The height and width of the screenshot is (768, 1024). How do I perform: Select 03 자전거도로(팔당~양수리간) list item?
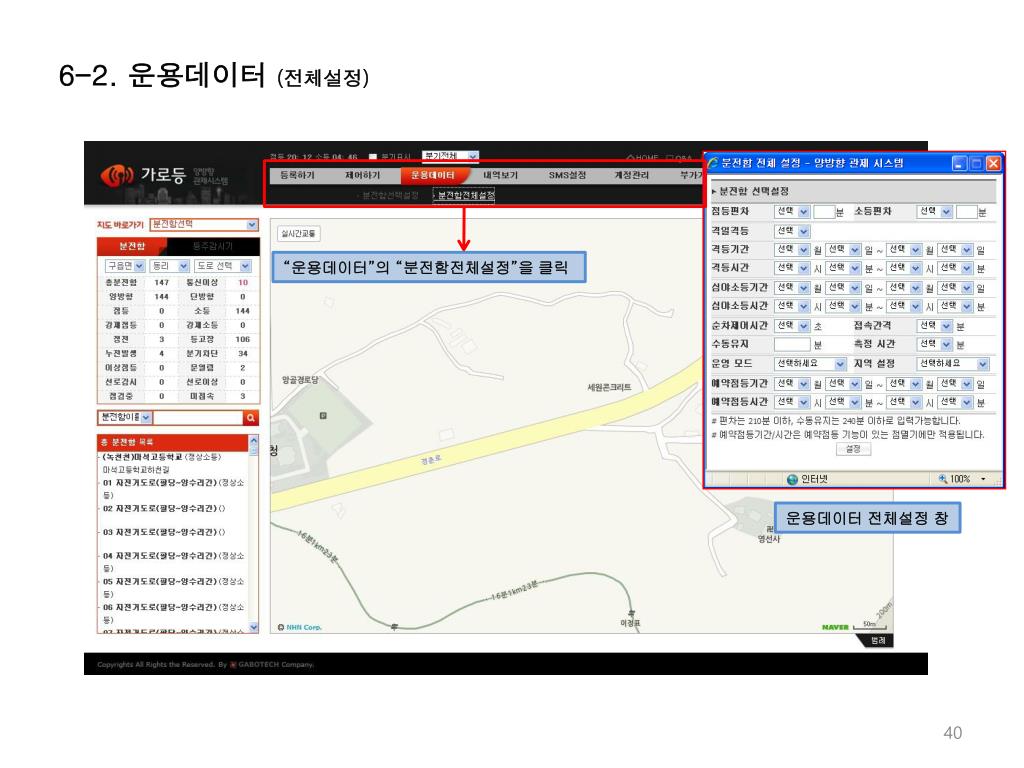pyautogui.click(x=164, y=532)
